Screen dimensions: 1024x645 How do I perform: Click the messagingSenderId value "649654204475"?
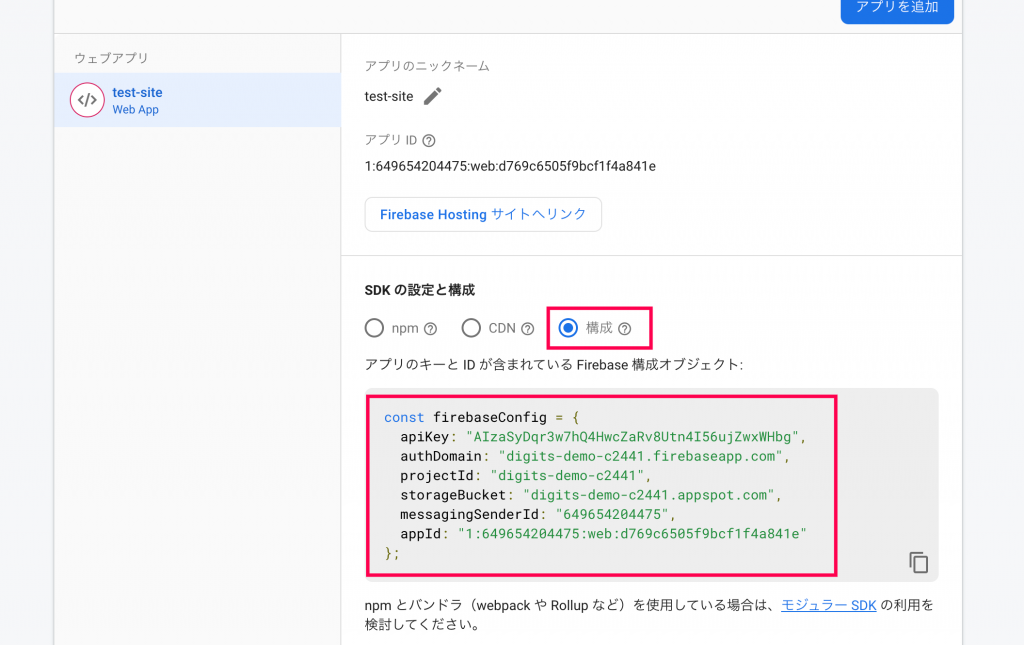click(x=612, y=514)
